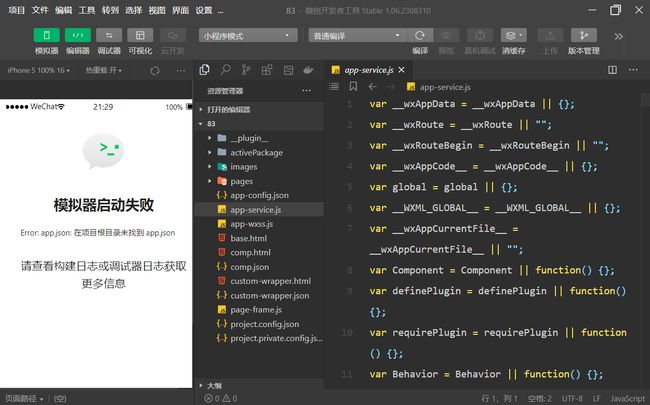Click the 清缓存 clear cache icon
The width and height of the screenshot is (650, 405).
pos(514,36)
